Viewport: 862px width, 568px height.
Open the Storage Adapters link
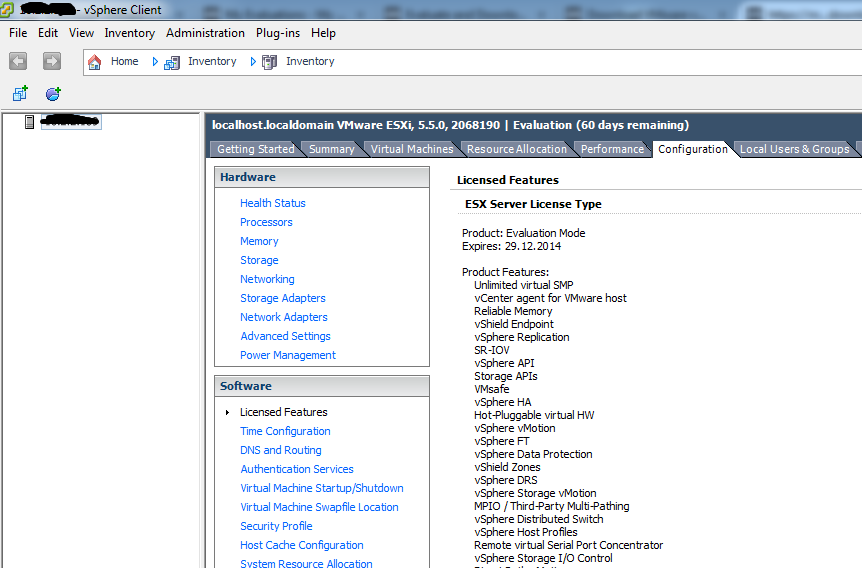coord(283,298)
